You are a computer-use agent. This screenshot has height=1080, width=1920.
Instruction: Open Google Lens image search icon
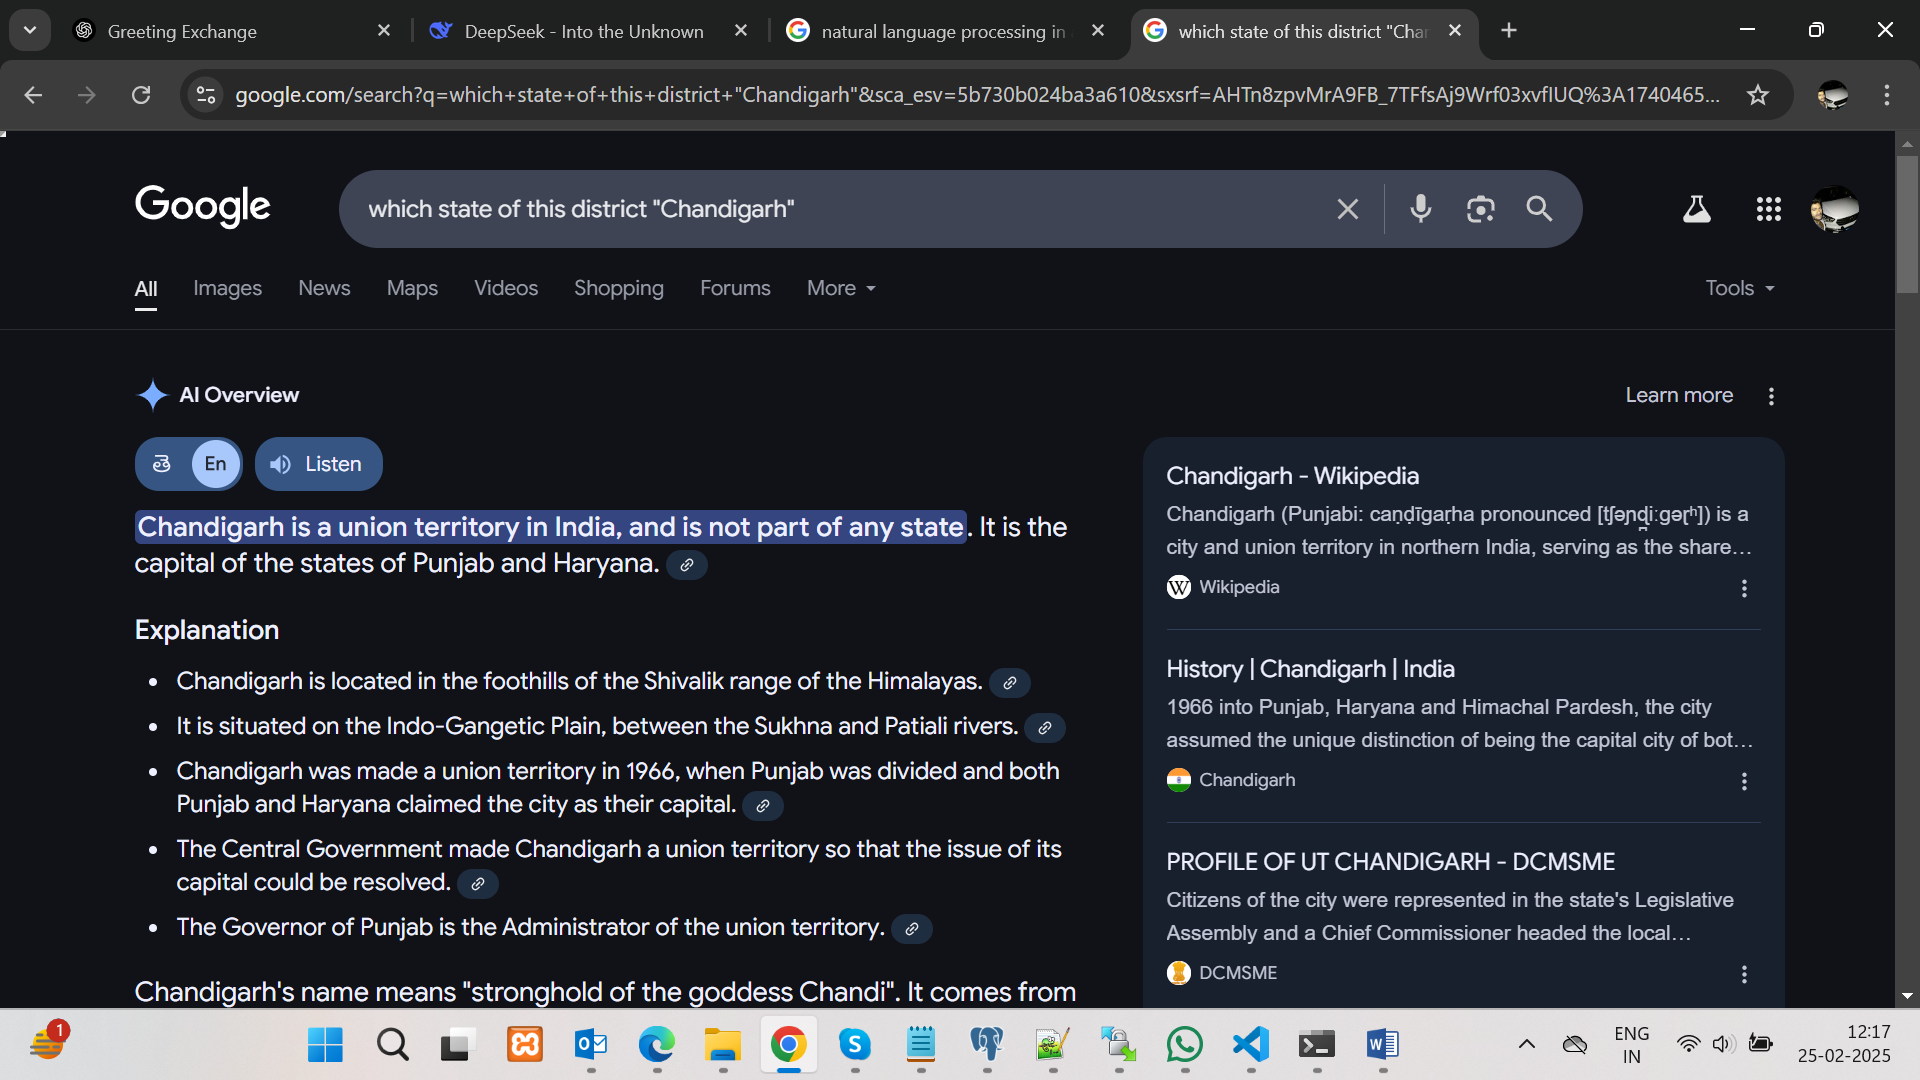pos(1480,209)
